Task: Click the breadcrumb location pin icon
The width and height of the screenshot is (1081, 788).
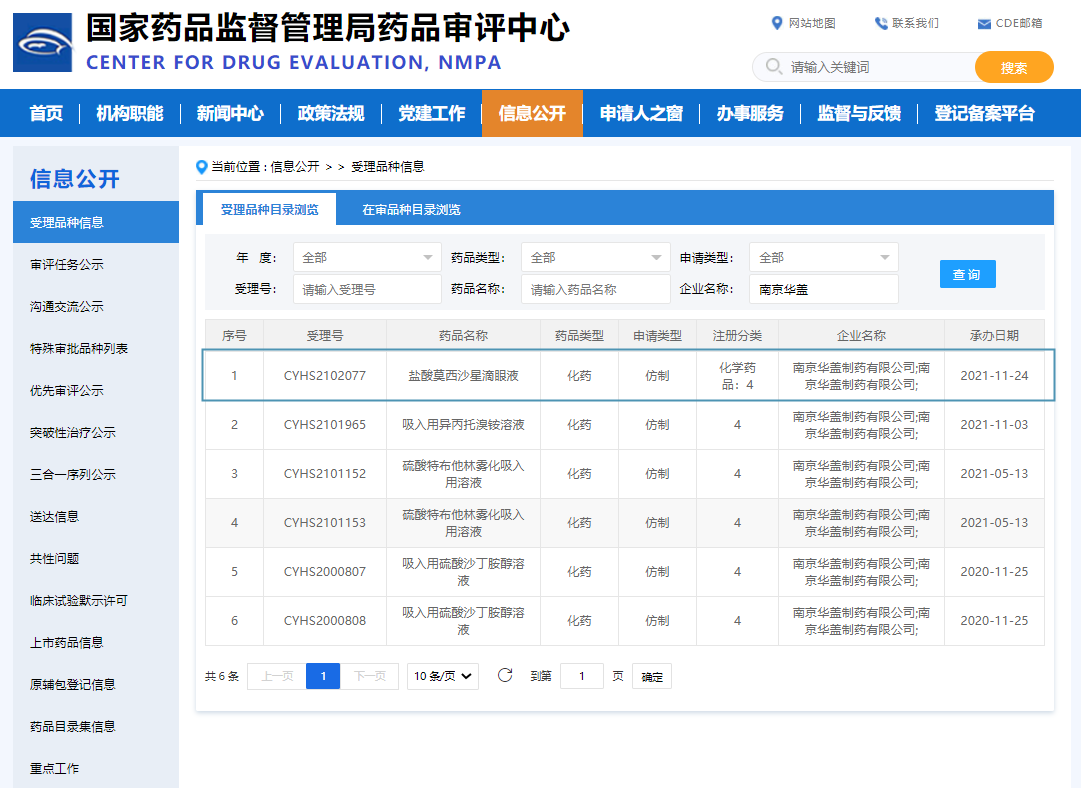Action: coord(202,166)
